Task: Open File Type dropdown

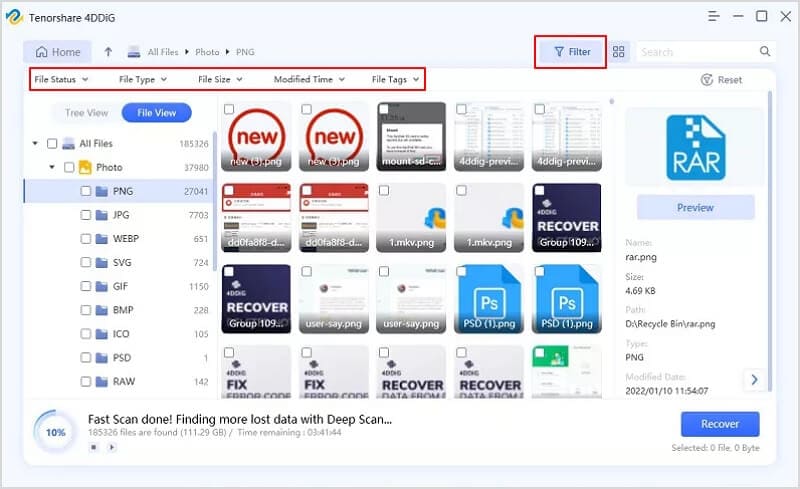Action: point(143,79)
